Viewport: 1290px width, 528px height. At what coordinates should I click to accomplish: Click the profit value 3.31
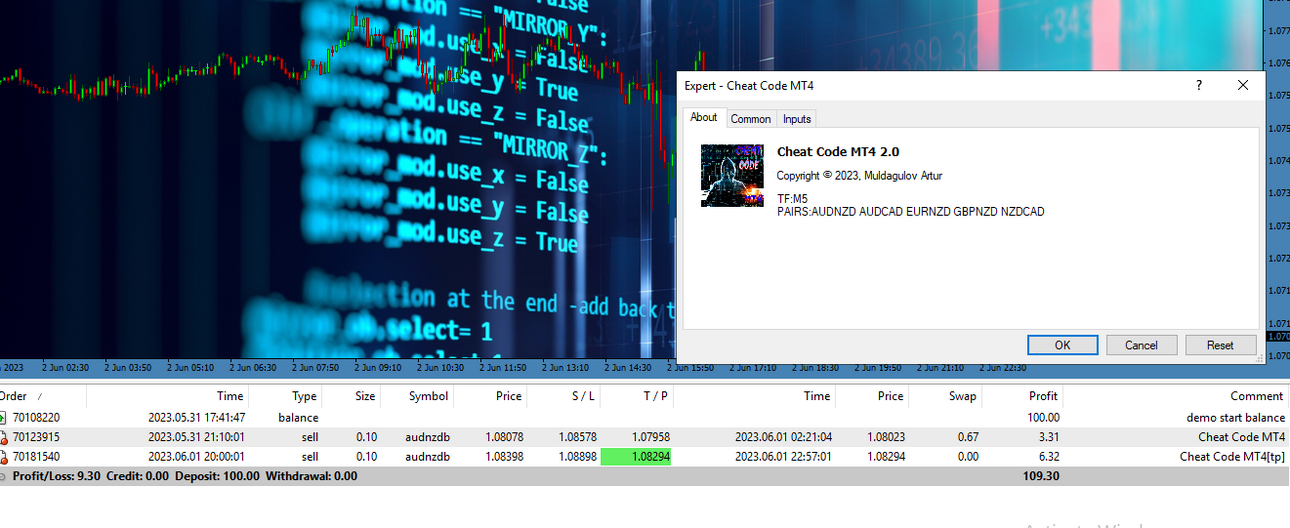tap(1049, 437)
